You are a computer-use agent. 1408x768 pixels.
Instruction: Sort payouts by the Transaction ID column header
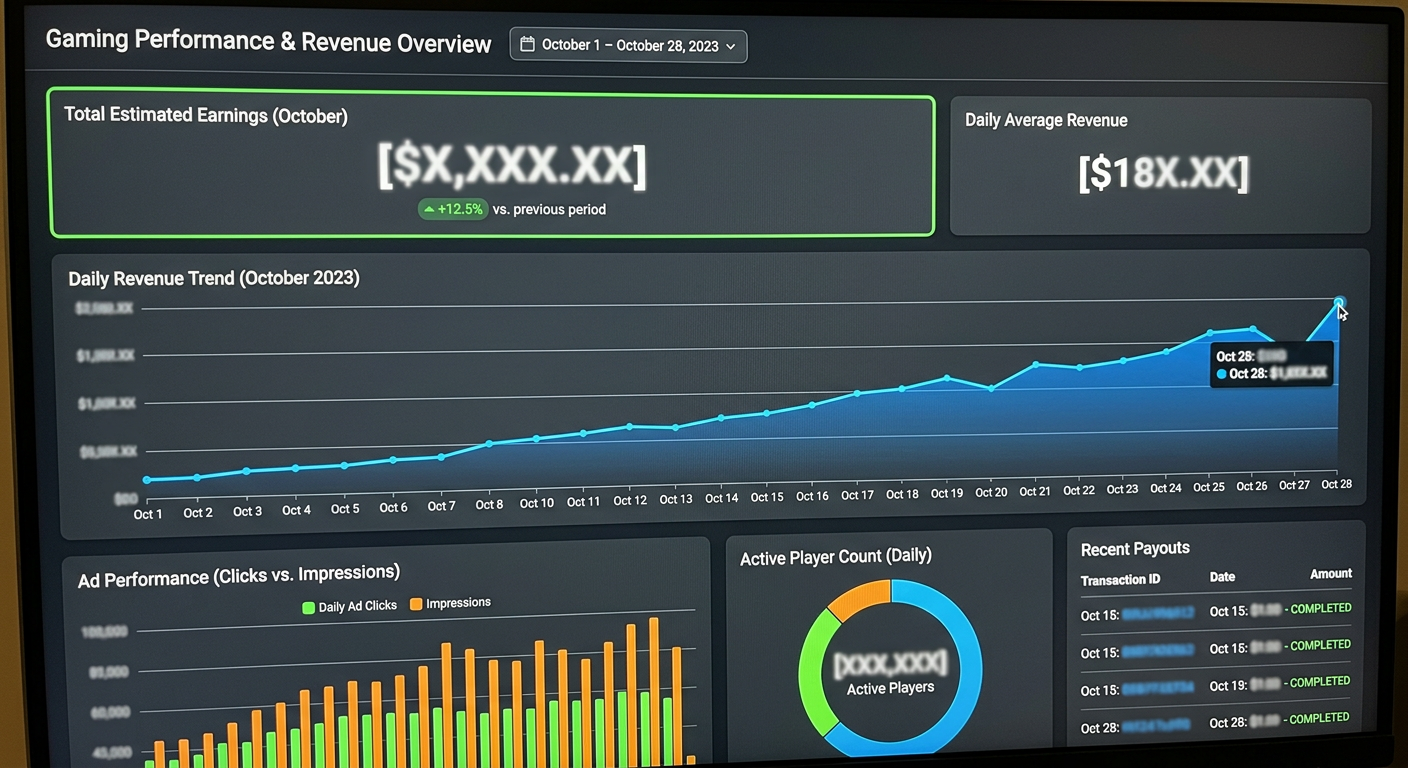[x=1120, y=580]
